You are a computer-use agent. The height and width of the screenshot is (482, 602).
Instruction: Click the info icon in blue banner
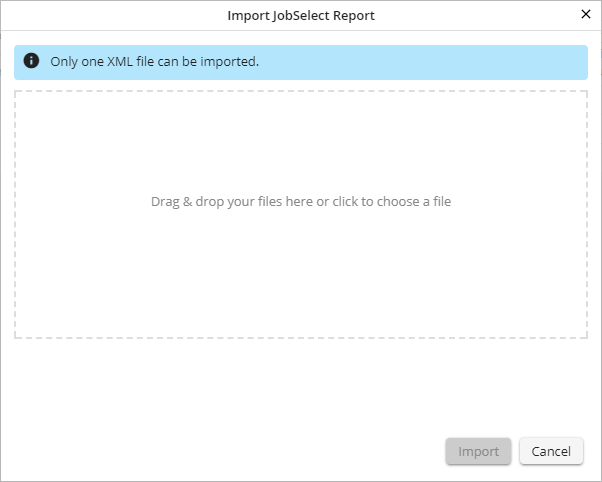point(31,61)
